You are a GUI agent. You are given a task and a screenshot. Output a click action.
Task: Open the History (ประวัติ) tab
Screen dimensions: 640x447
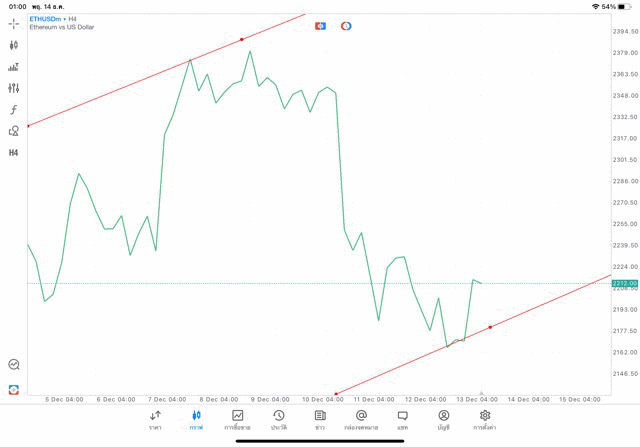278,420
